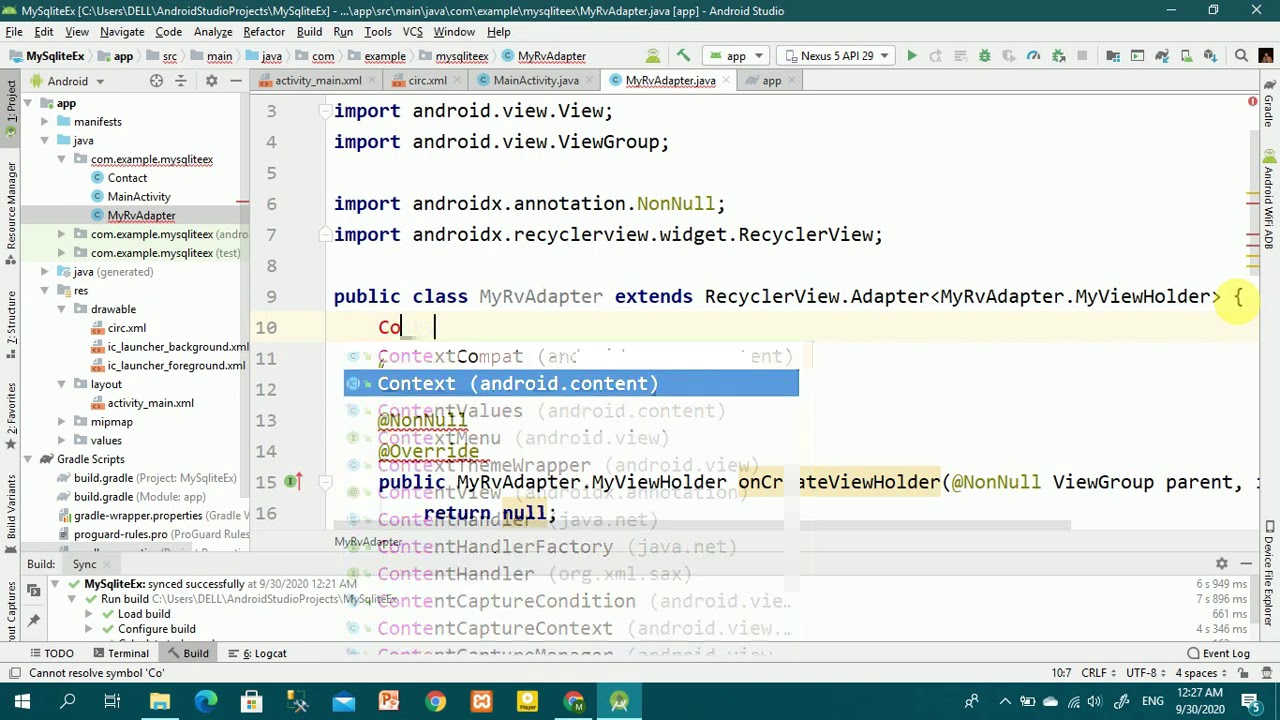Hide the Project panel with minus icon
Image resolution: width=1280 pixels, height=720 pixels.
[x=236, y=81]
